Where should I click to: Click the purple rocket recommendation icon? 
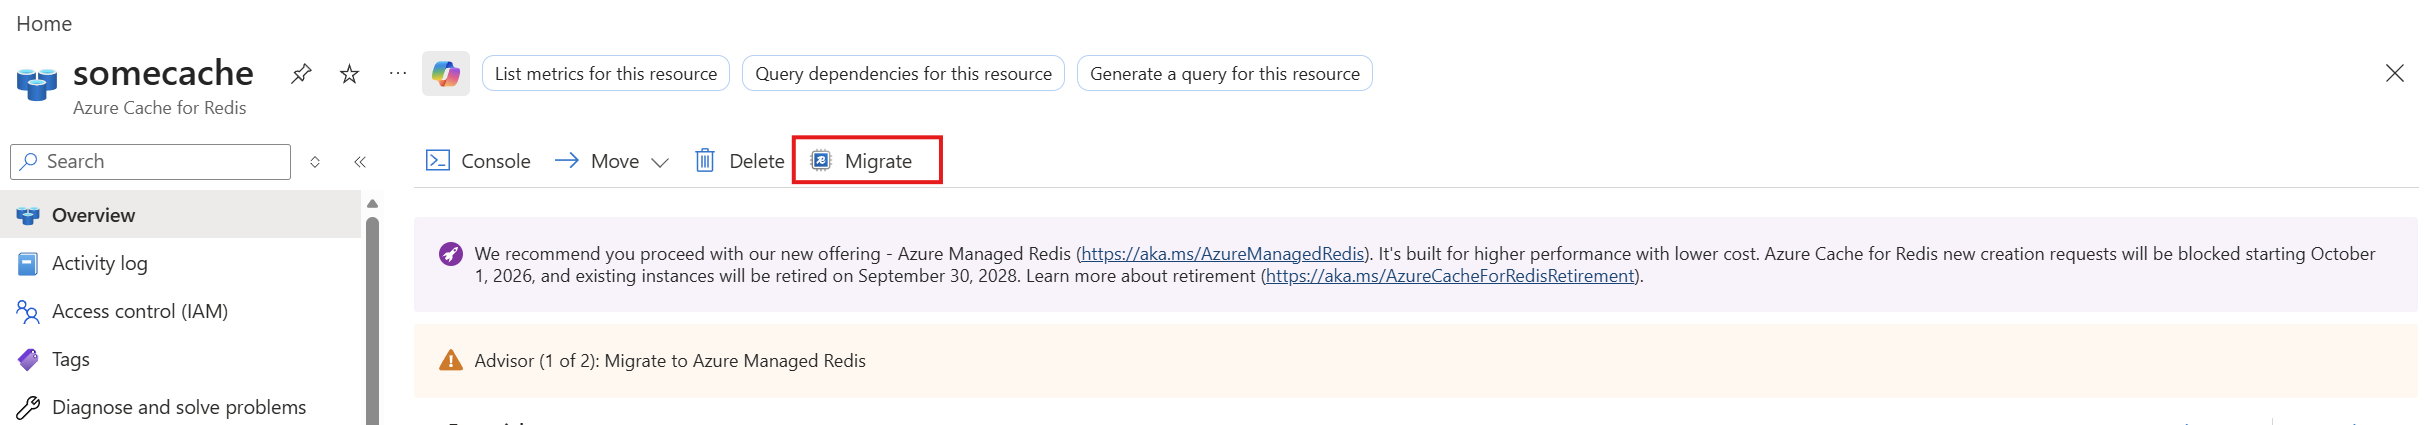coord(451,254)
